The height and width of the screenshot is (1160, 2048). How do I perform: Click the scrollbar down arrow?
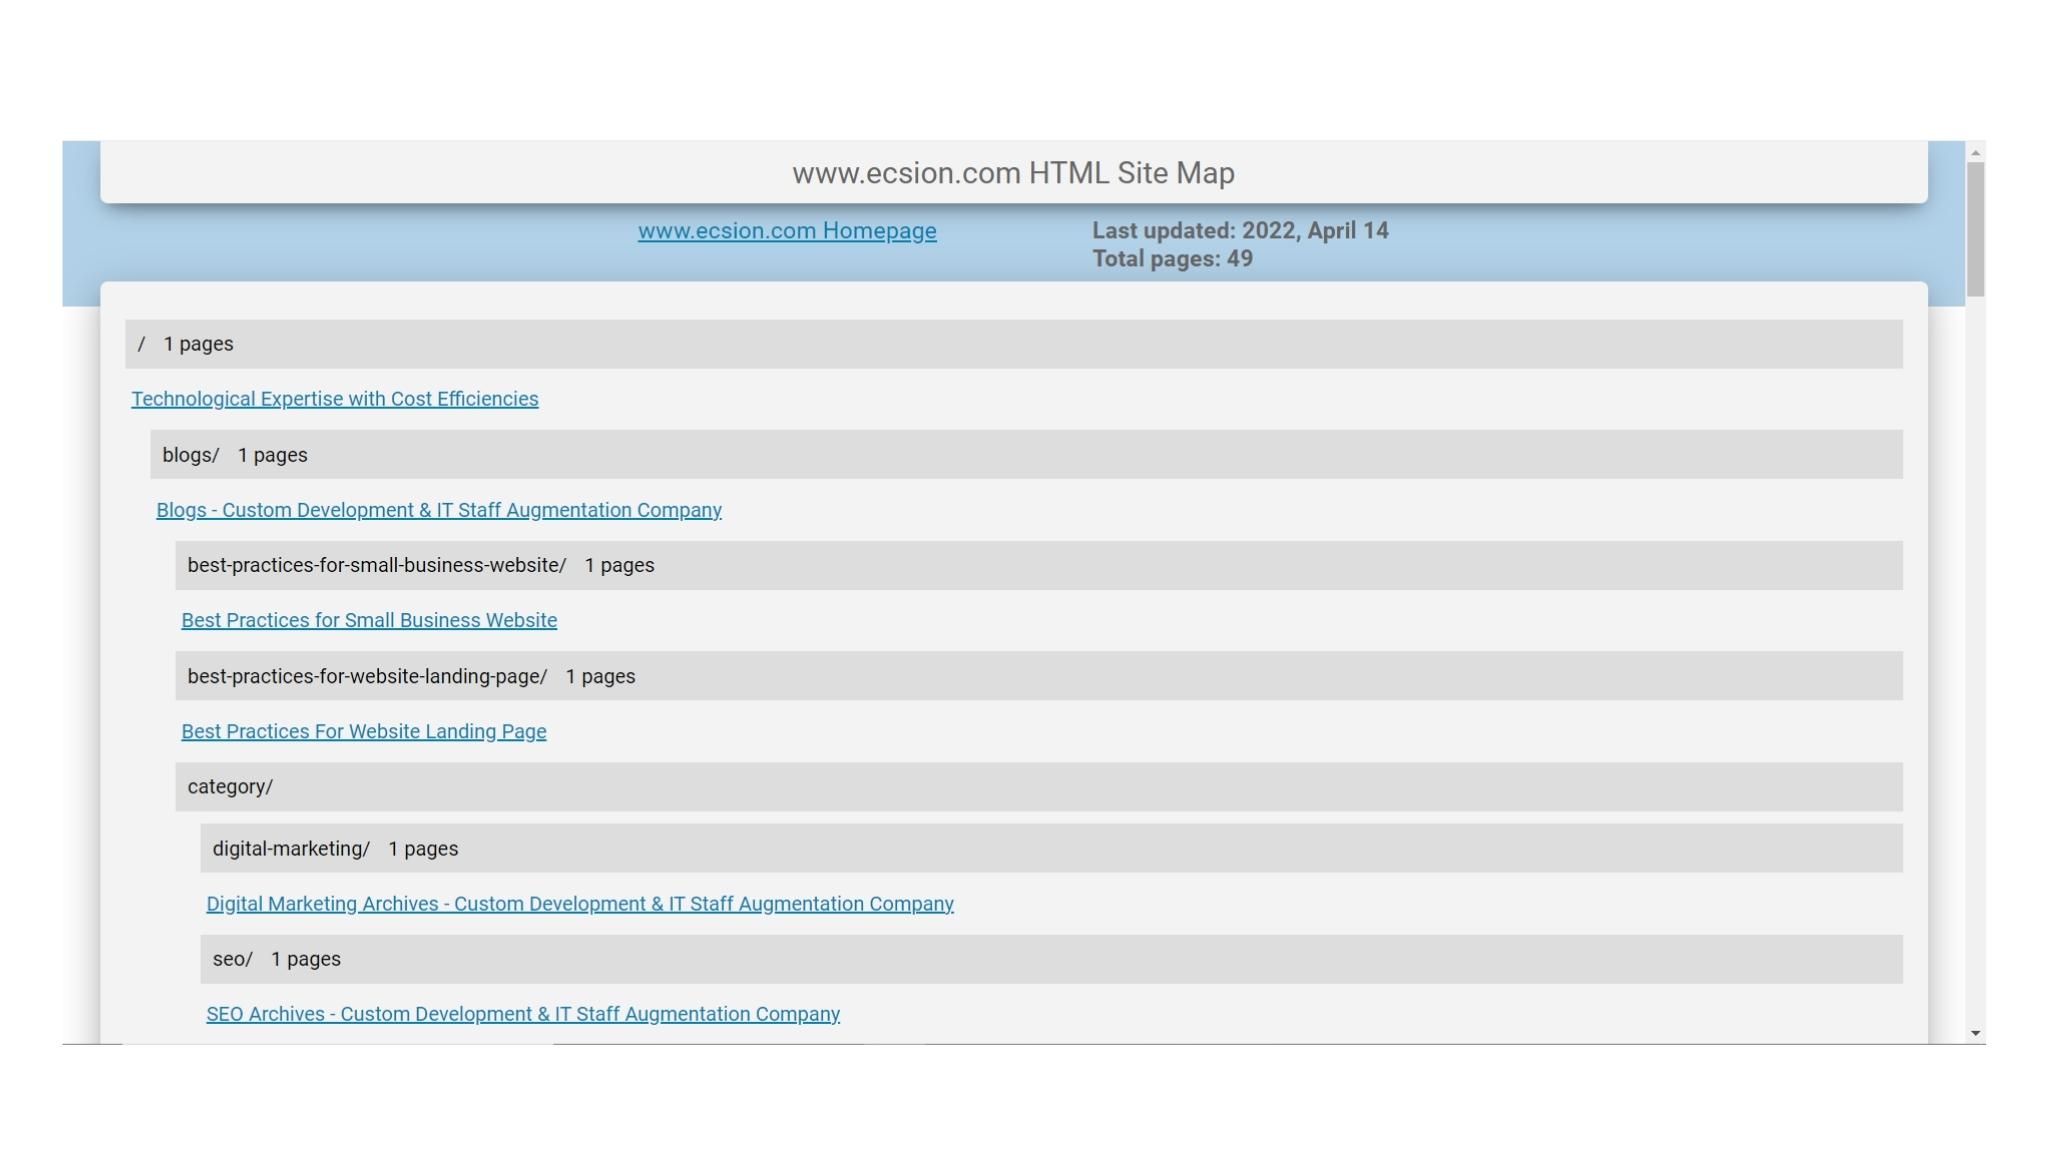1975,1033
